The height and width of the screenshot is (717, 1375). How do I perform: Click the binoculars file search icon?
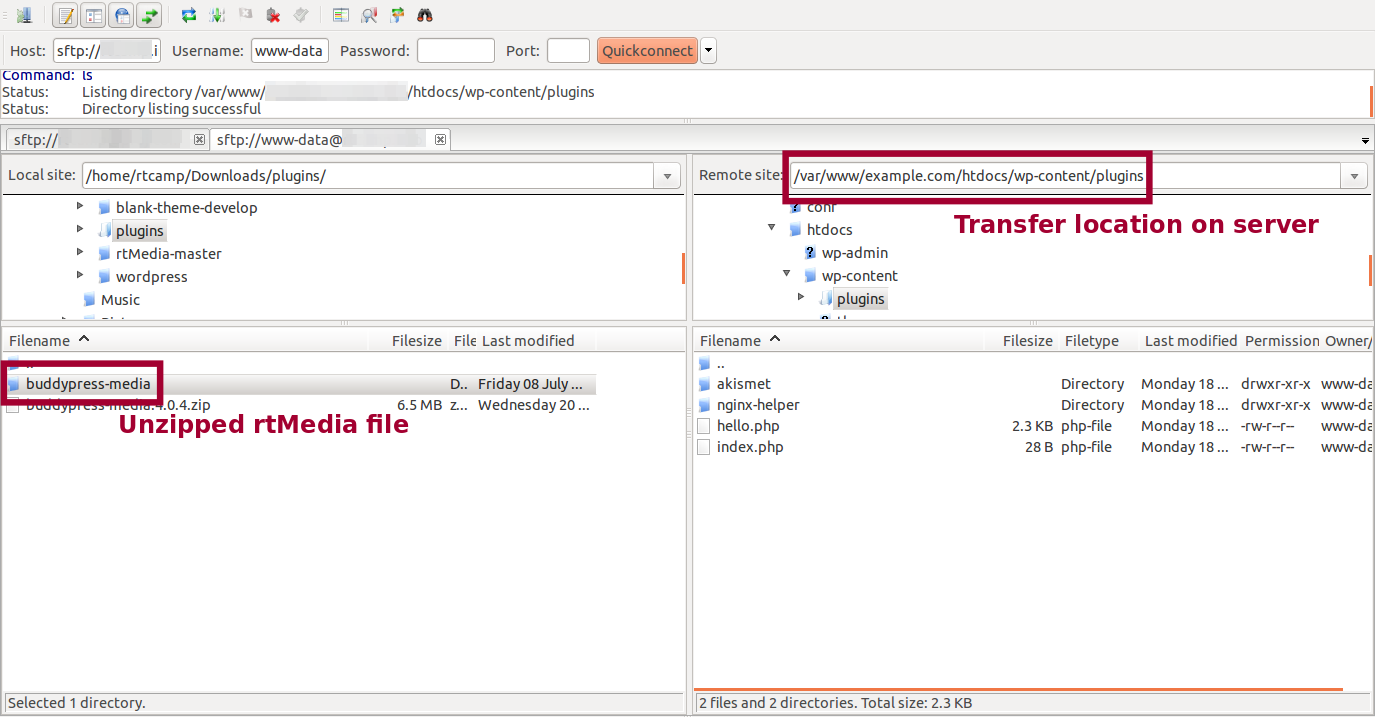(x=425, y=15)
